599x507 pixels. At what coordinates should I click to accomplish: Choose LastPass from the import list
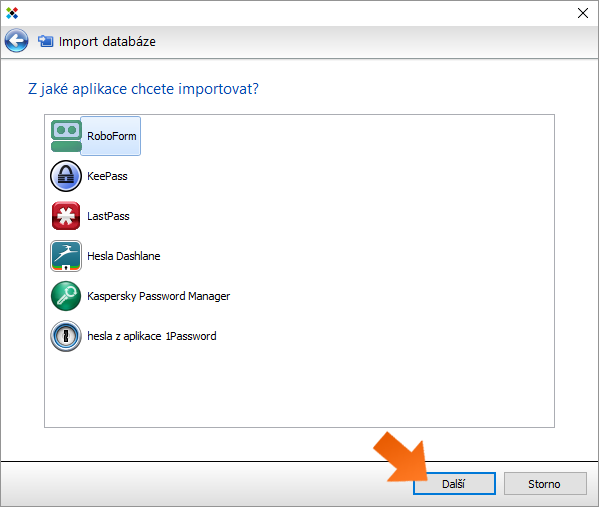(x=108, y=216)
